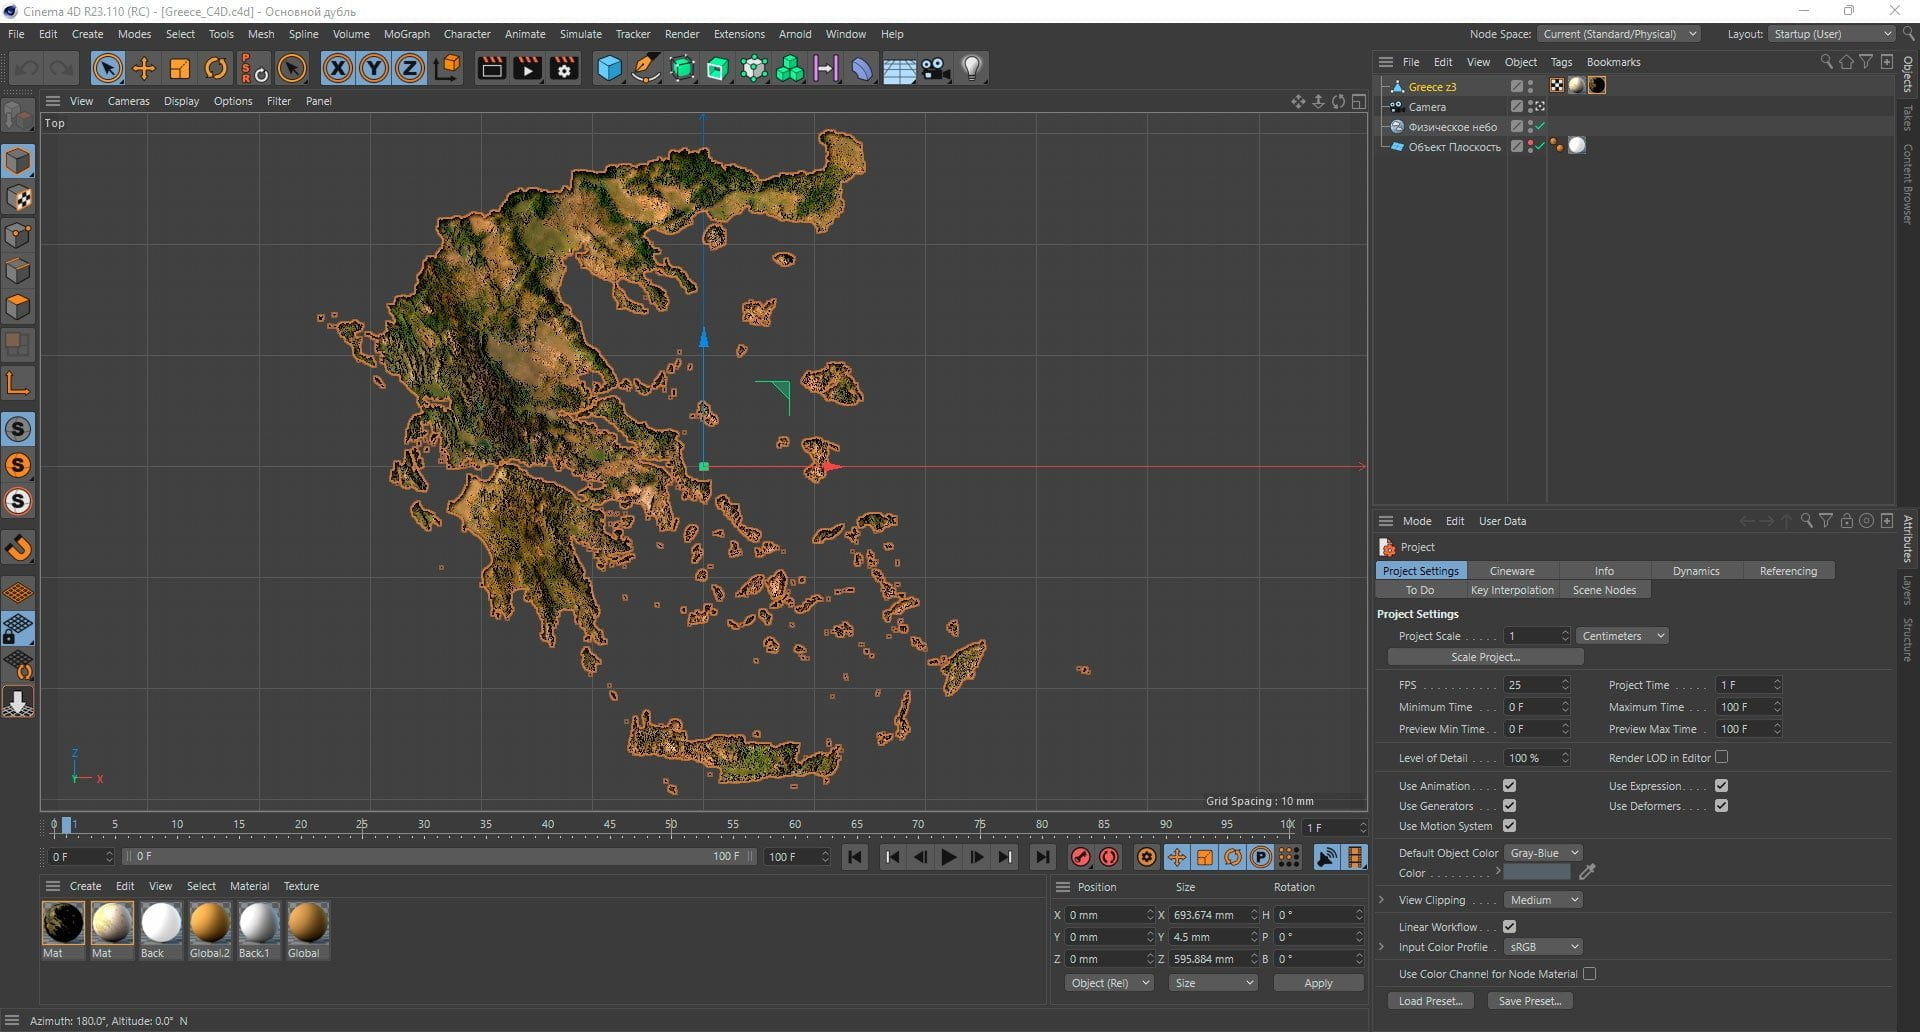
Task: Switch to Key Interpolation tab
Action: pyautogui.click(x=1511, y=590)
